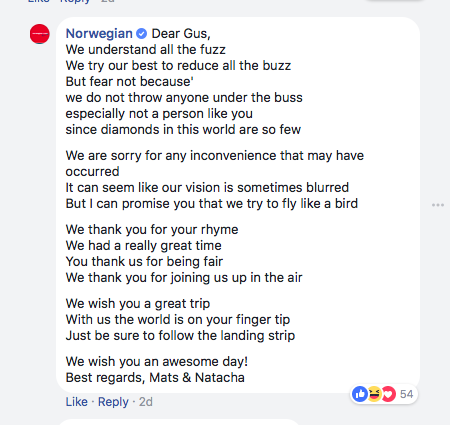Open the 2d timestamp under Norwegian's comment
Viewport: 450px width, 425px height.
click(x=146, y=402)
